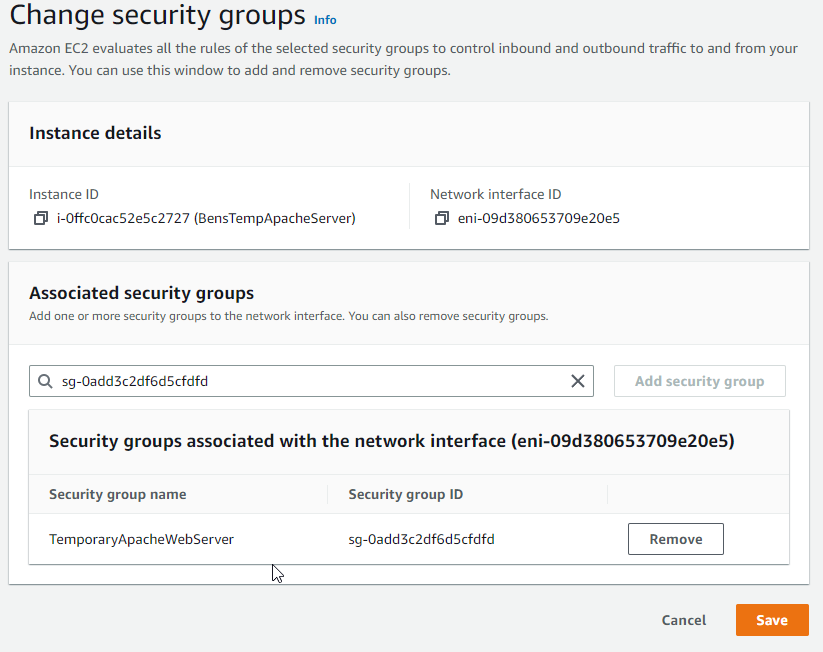Screen dimensions: 823x652
Task: Click the Security group ID column header
Action: (405, 494)
